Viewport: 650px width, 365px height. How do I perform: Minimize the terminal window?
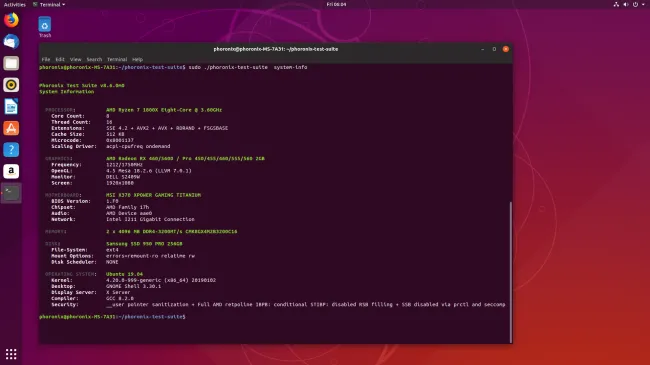click(x=483, y=49)
